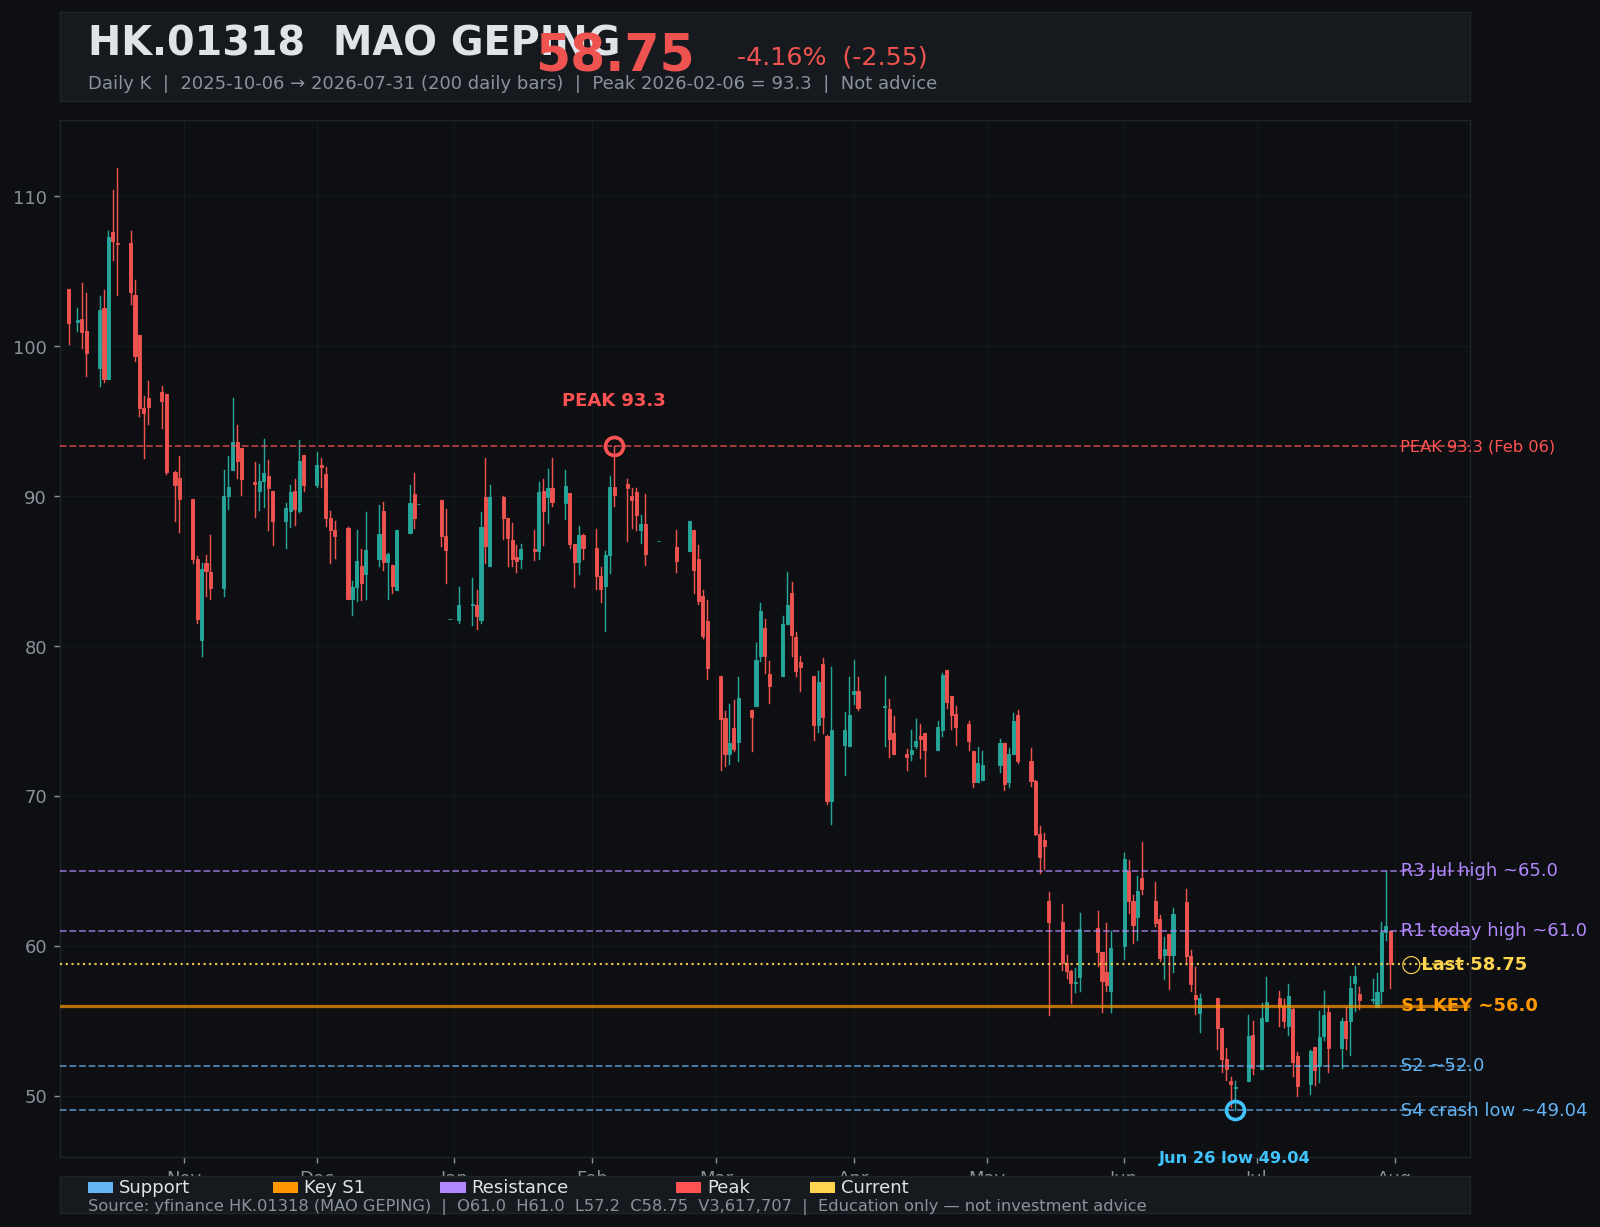Click the "Key S1" legend label
The width and height of the screenshot is (1600, 1227).
tap(334, 1188)
